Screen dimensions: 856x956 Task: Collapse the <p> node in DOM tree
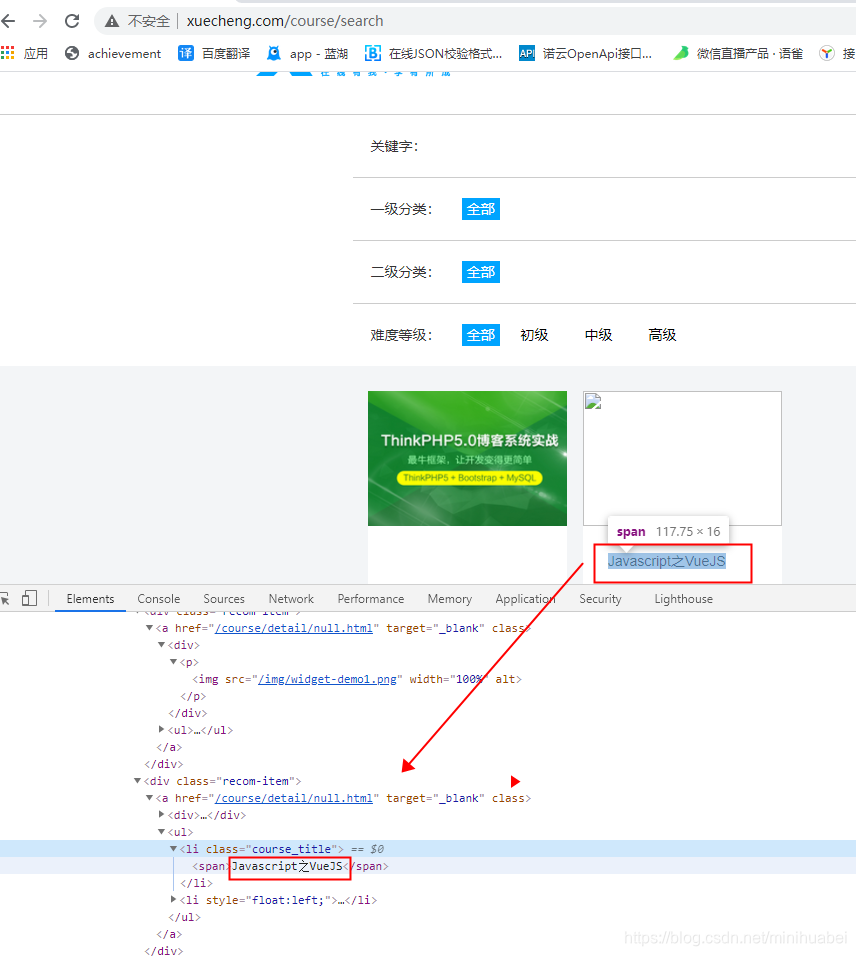[174, 662]
